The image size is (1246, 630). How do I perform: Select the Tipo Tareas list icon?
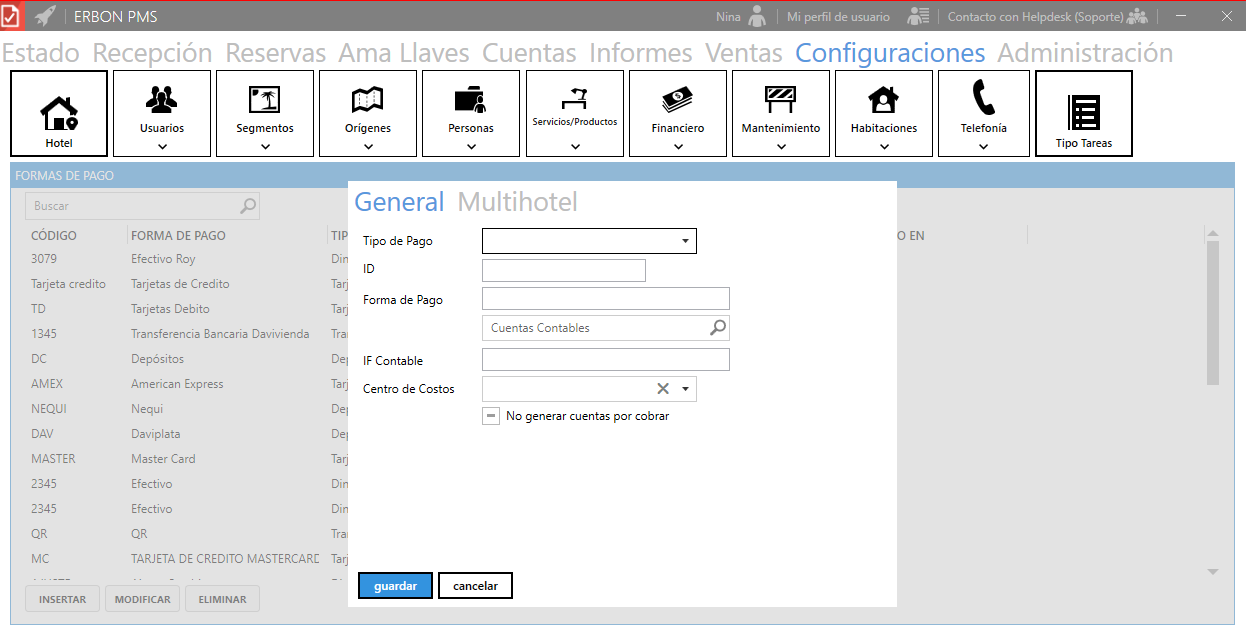click(x=1084, y=112)
